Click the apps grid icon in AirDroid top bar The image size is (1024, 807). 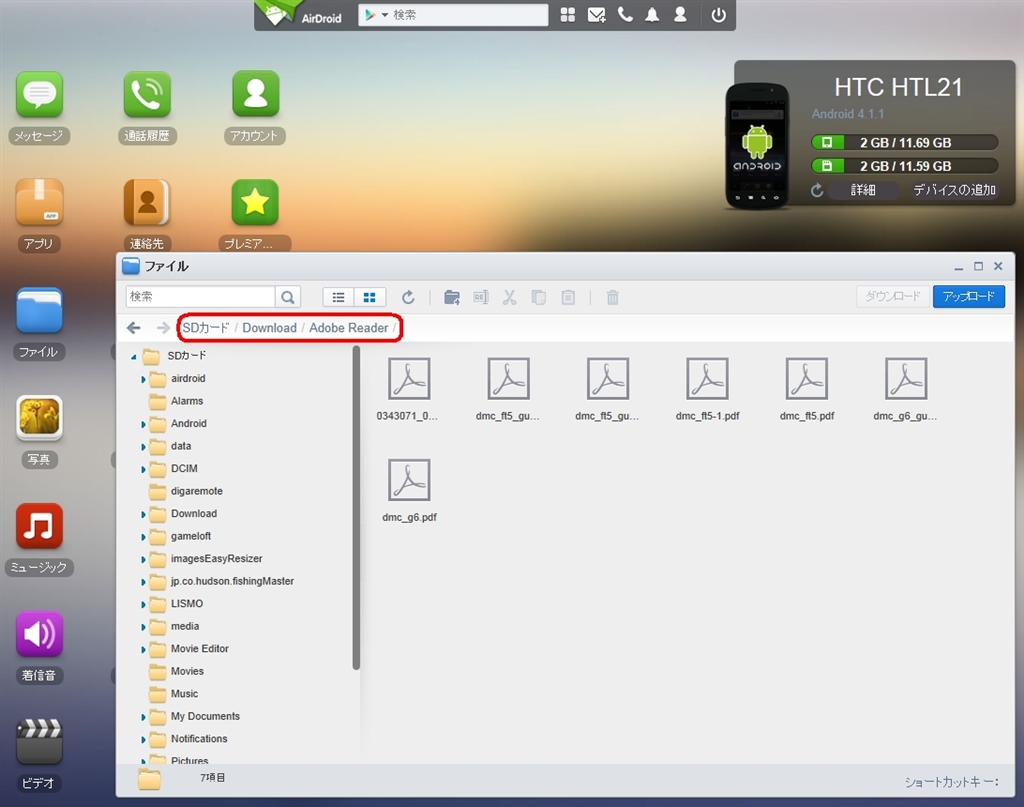coord(568,15)
